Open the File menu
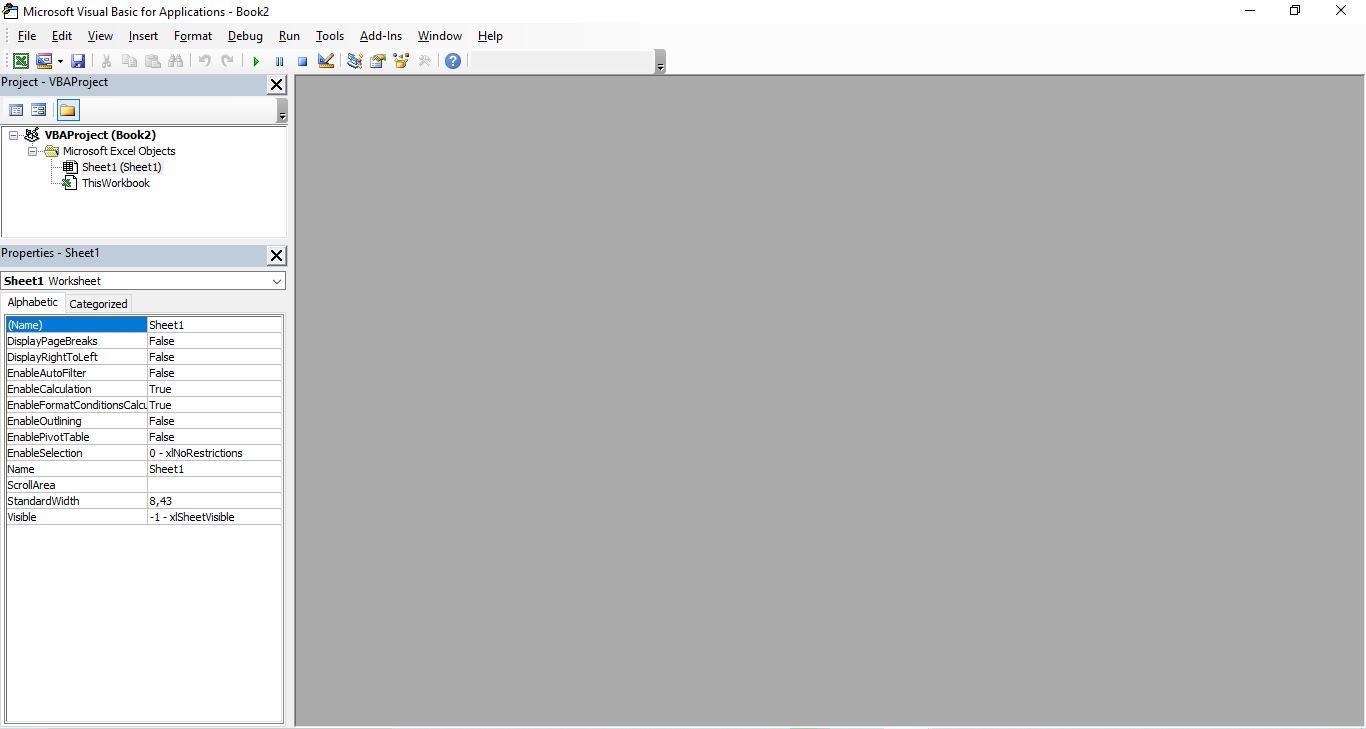The image size is (1366, 729). [27, 36]
